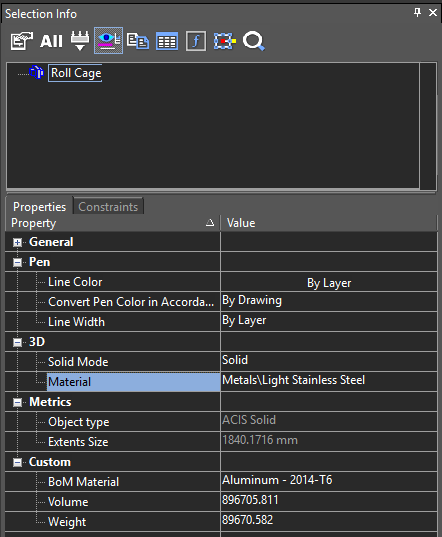Open the properties dialog icon in toolbar
The width and height of the screenshot is (442, 537).
21,41
